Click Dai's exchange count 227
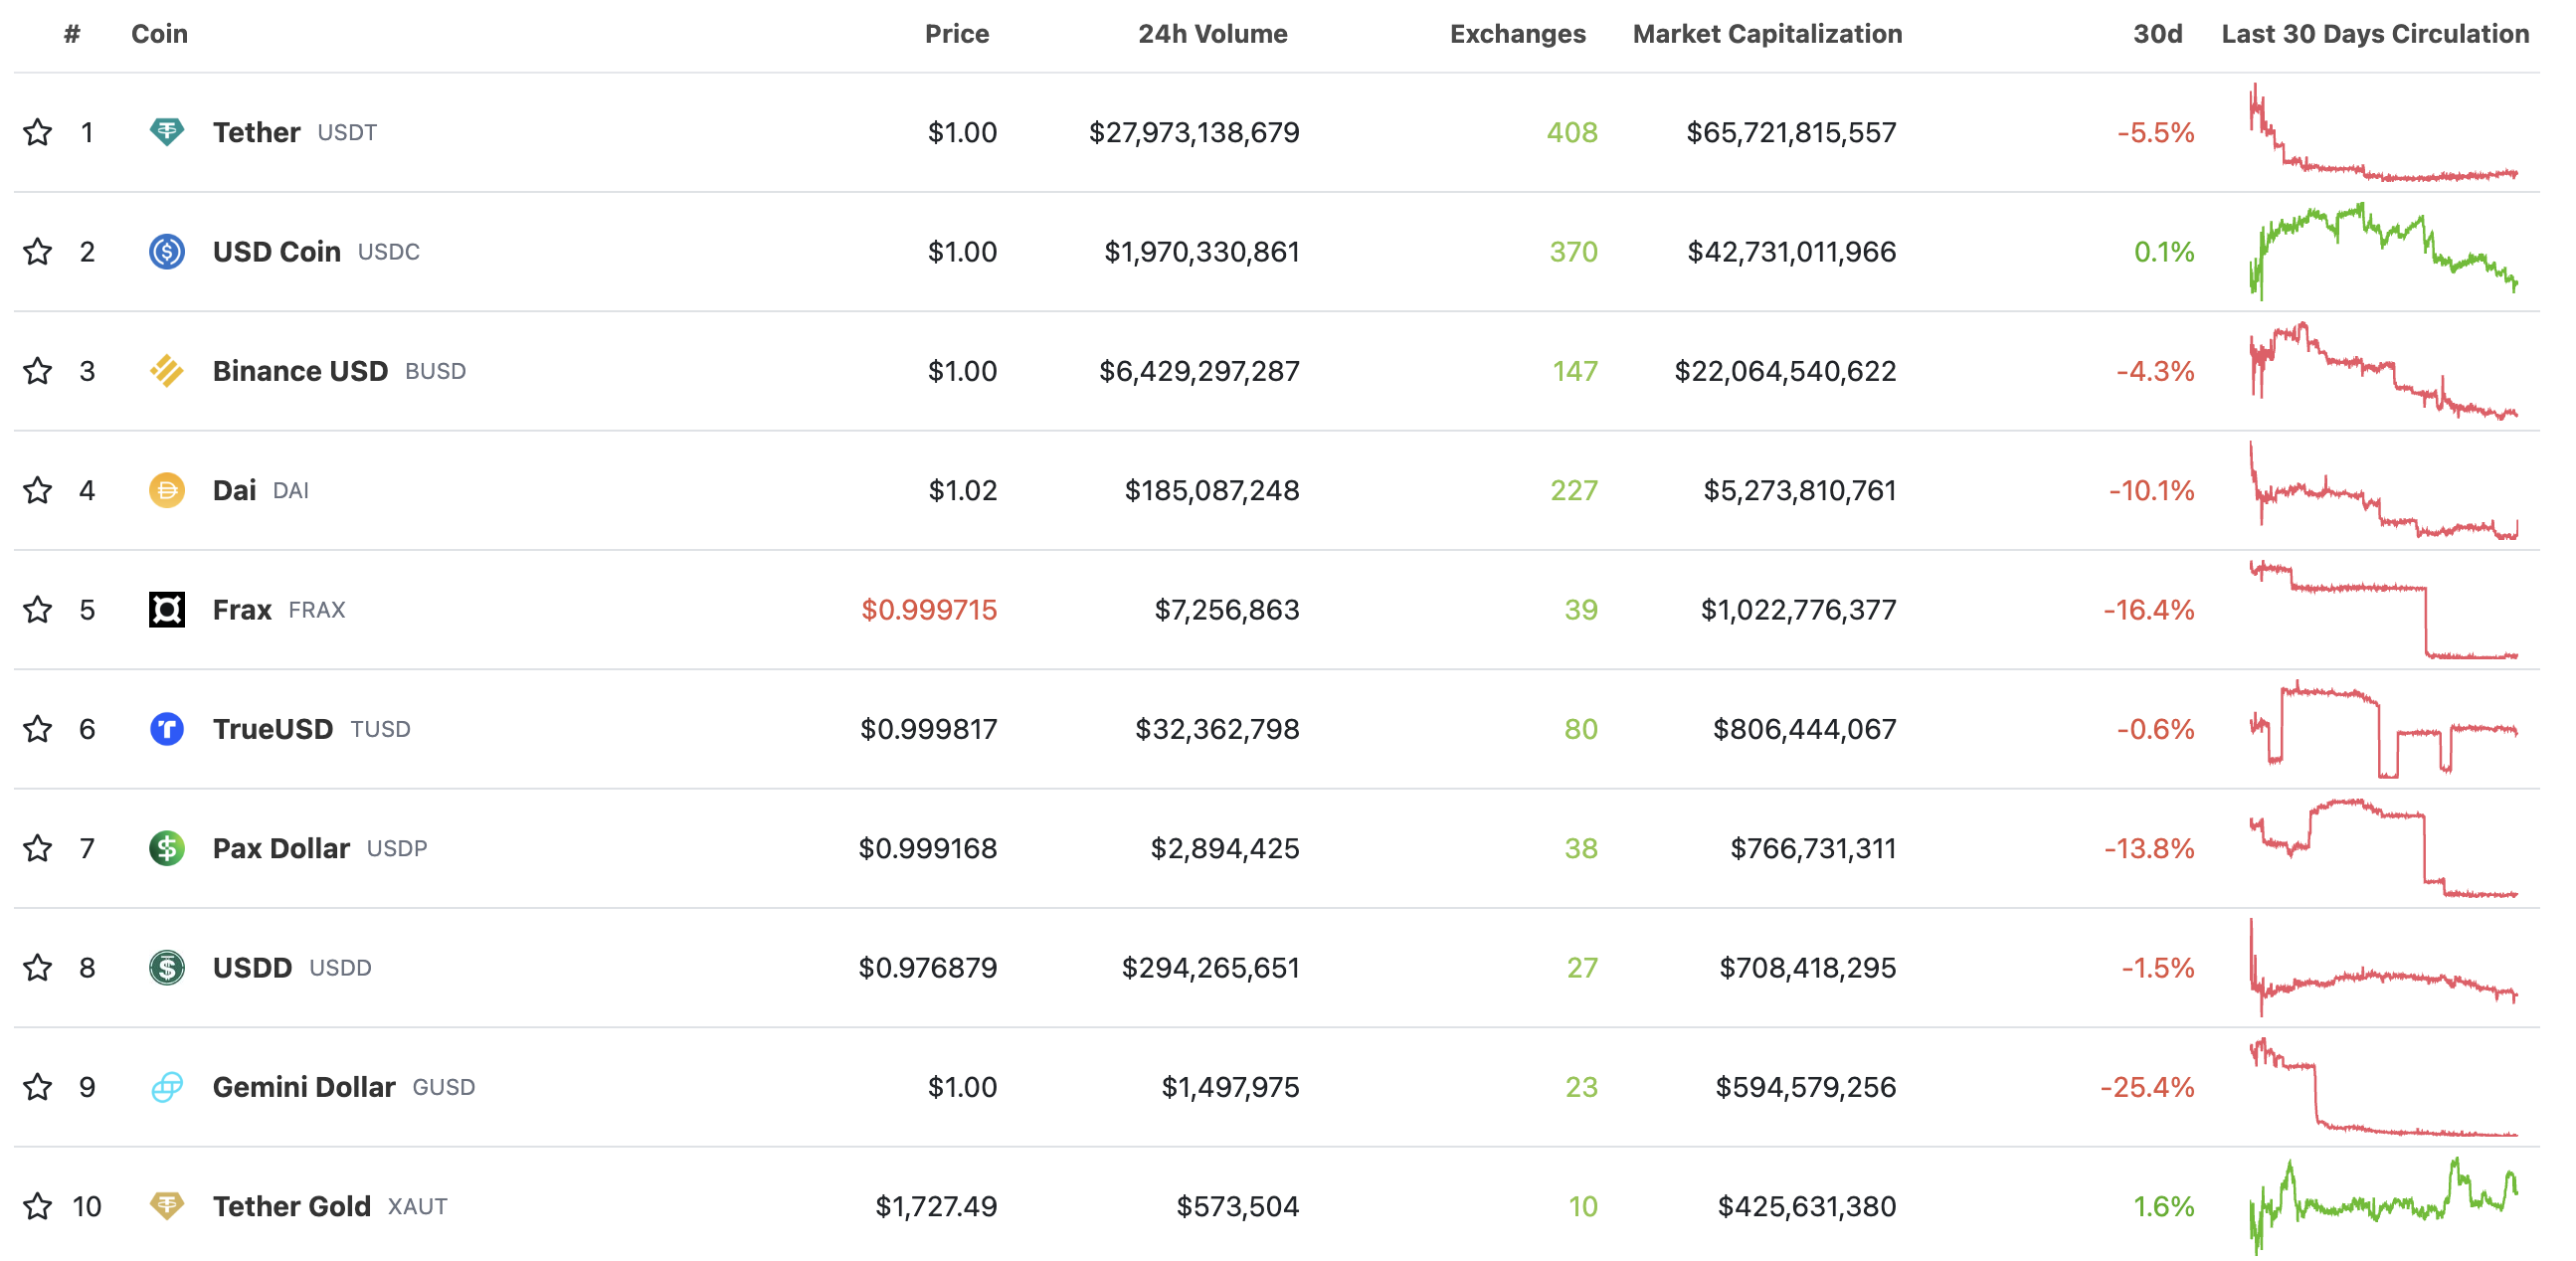Viewport: 2576px width, 1261px height. tap(1574, 490)
